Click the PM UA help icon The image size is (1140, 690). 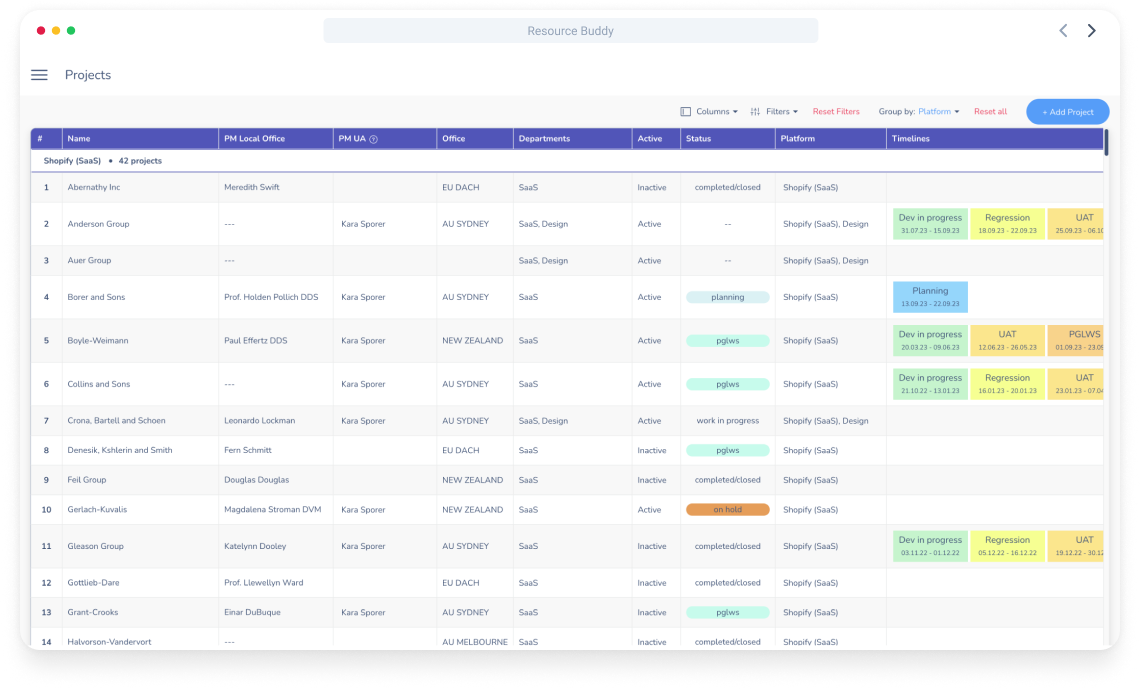pos(374,139)
